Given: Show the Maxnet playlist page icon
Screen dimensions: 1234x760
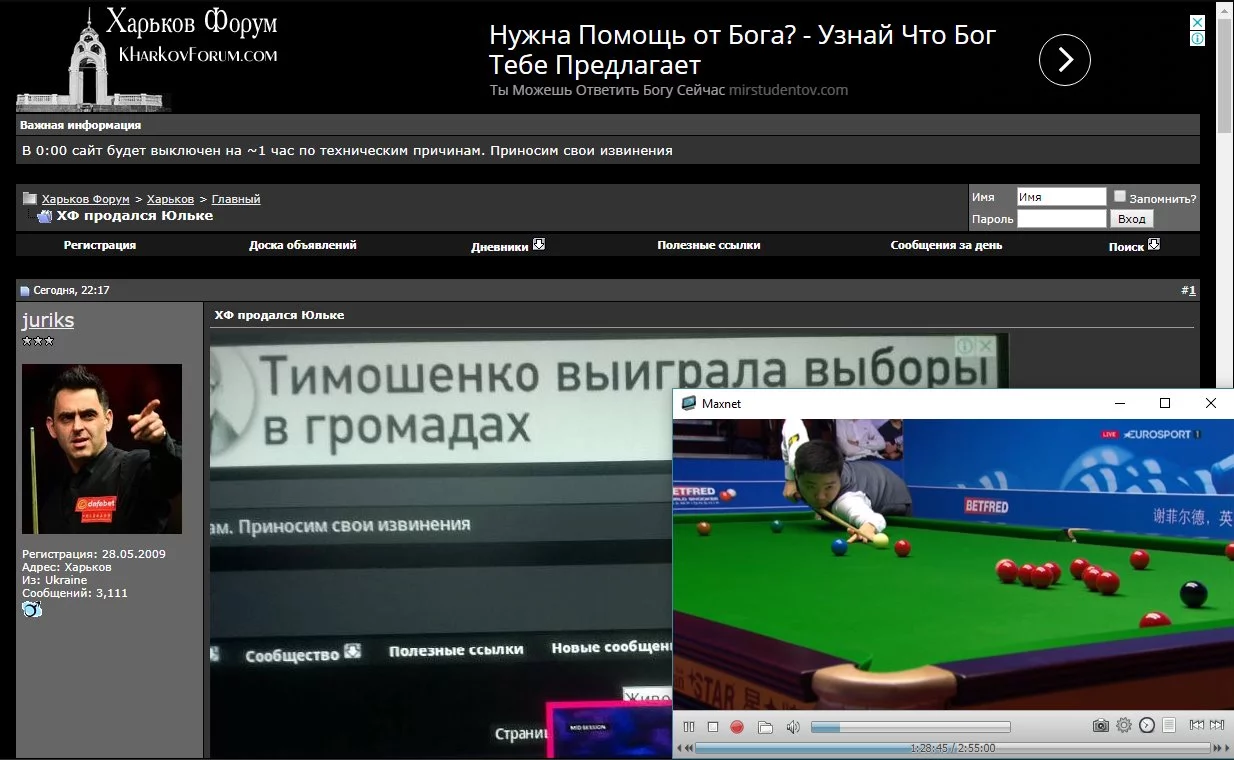Looking at the screenshot, I should pyautogui.click(x=1169, y=726).
